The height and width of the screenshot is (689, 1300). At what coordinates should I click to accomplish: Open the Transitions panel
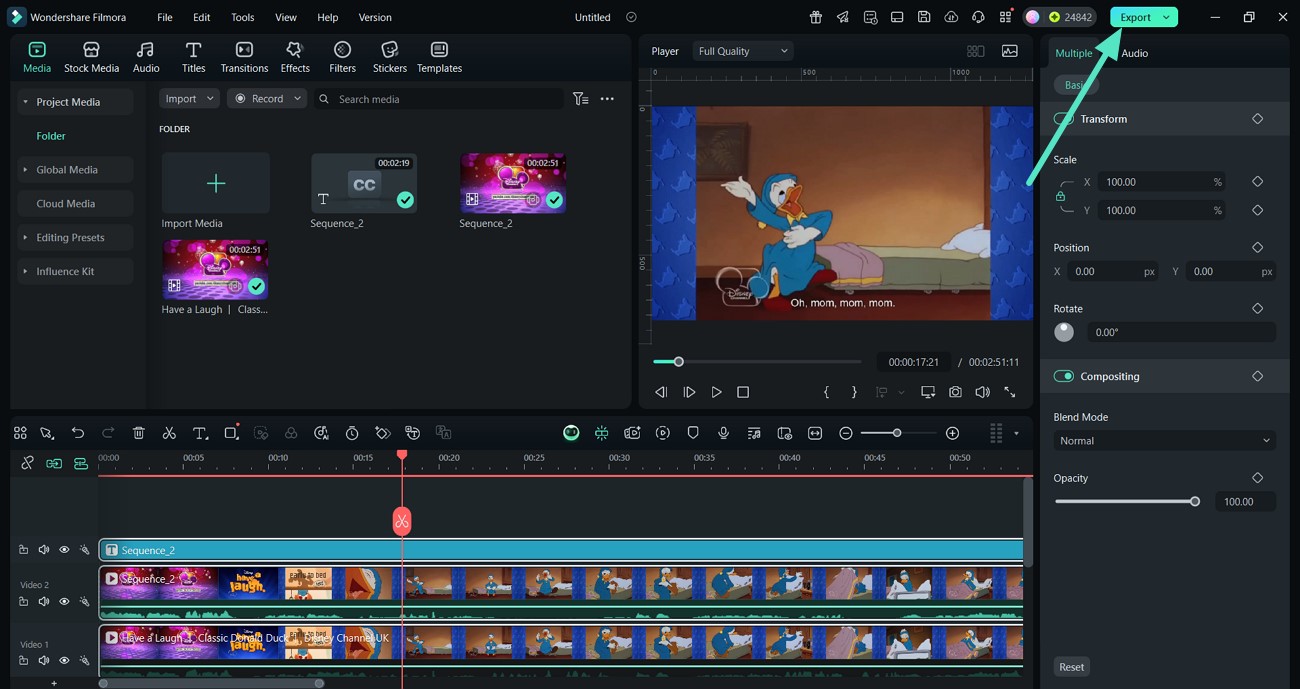click(x=244, y=58)
